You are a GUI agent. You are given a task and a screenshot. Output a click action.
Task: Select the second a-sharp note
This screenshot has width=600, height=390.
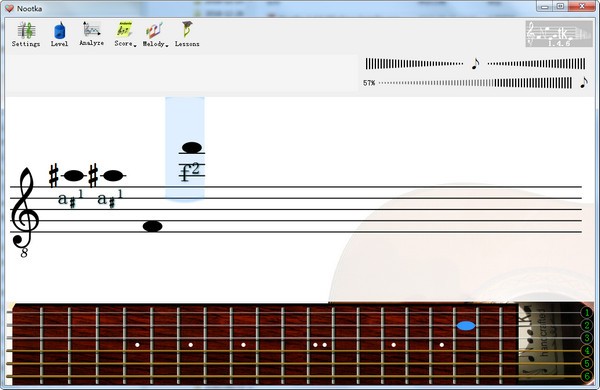click(113, 176)
